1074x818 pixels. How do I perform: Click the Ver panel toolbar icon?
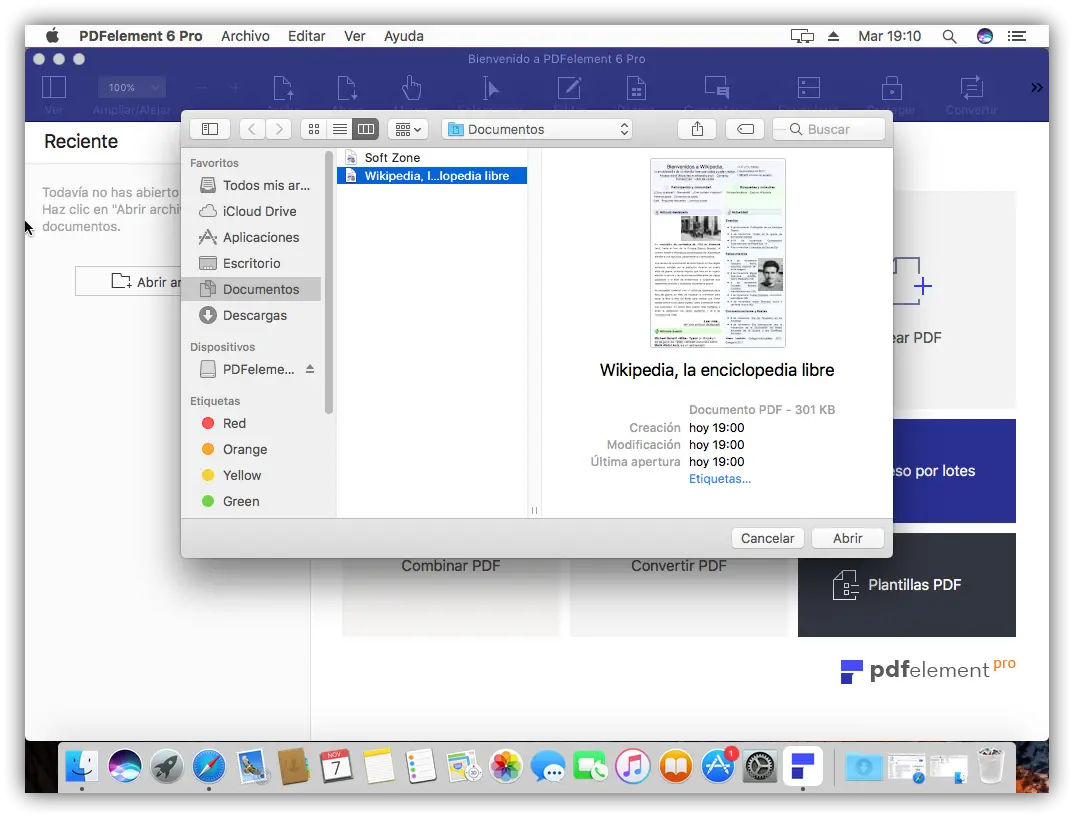click(x=53, y=88)
